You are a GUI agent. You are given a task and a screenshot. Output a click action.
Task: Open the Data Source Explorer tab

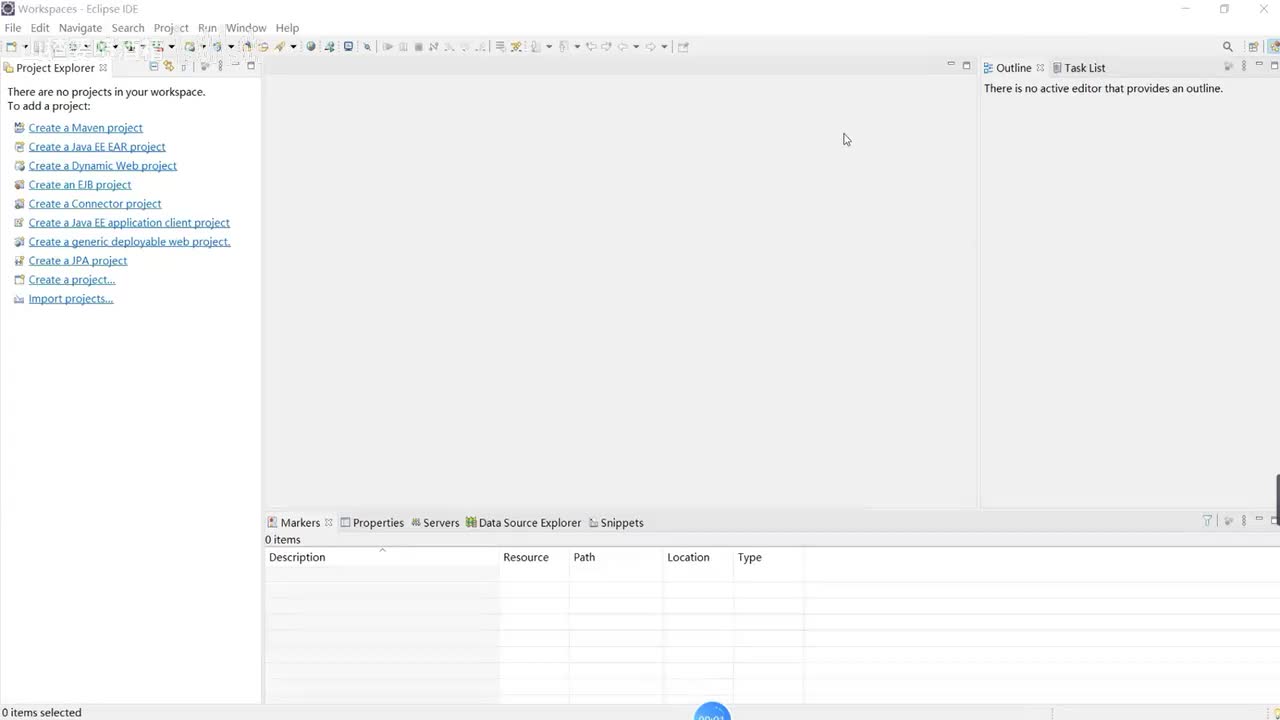pos(523,523)
